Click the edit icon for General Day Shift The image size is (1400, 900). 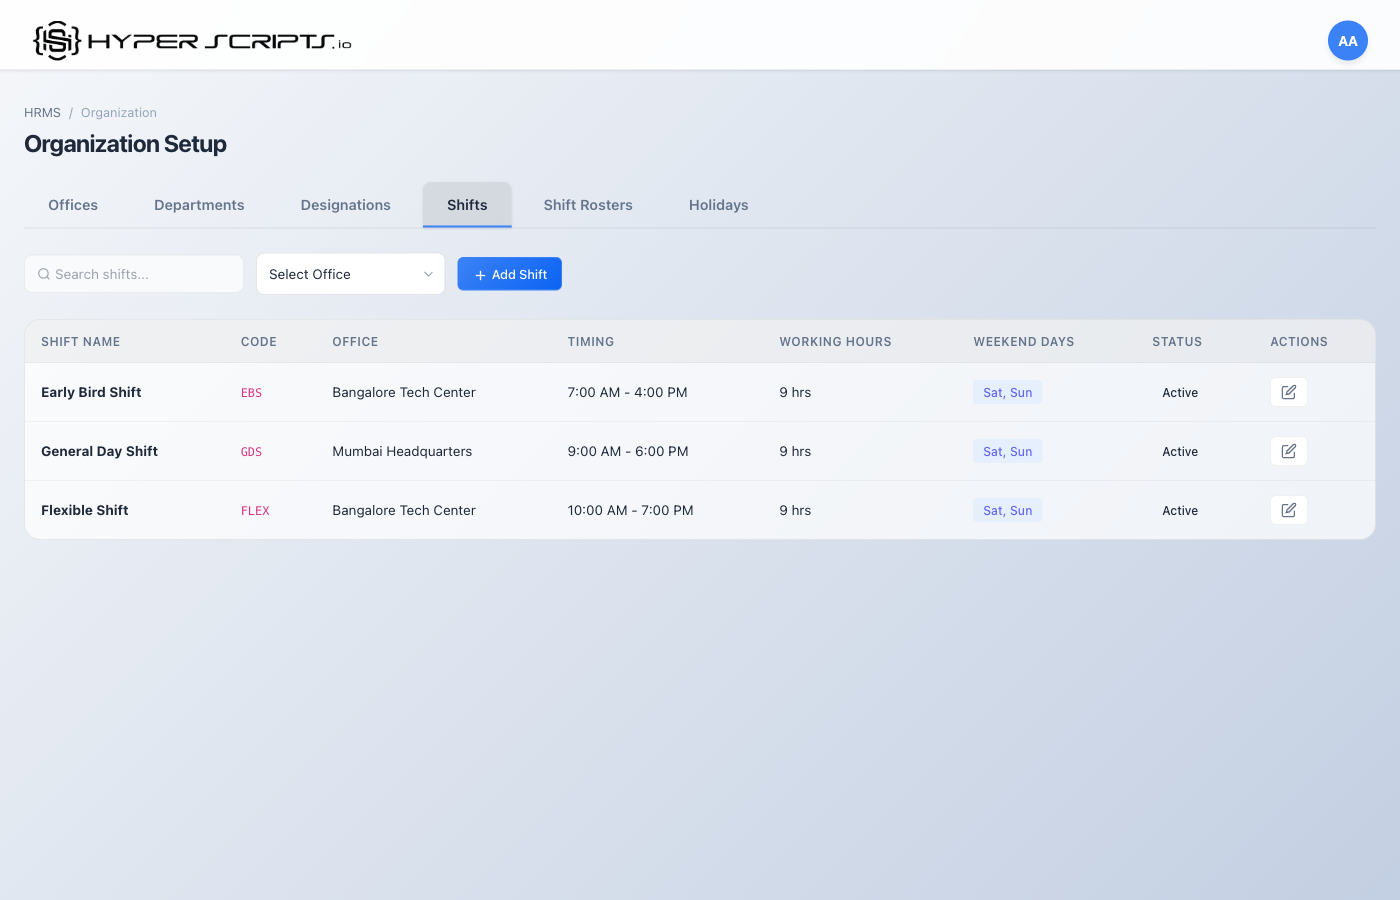[1288, 451]
